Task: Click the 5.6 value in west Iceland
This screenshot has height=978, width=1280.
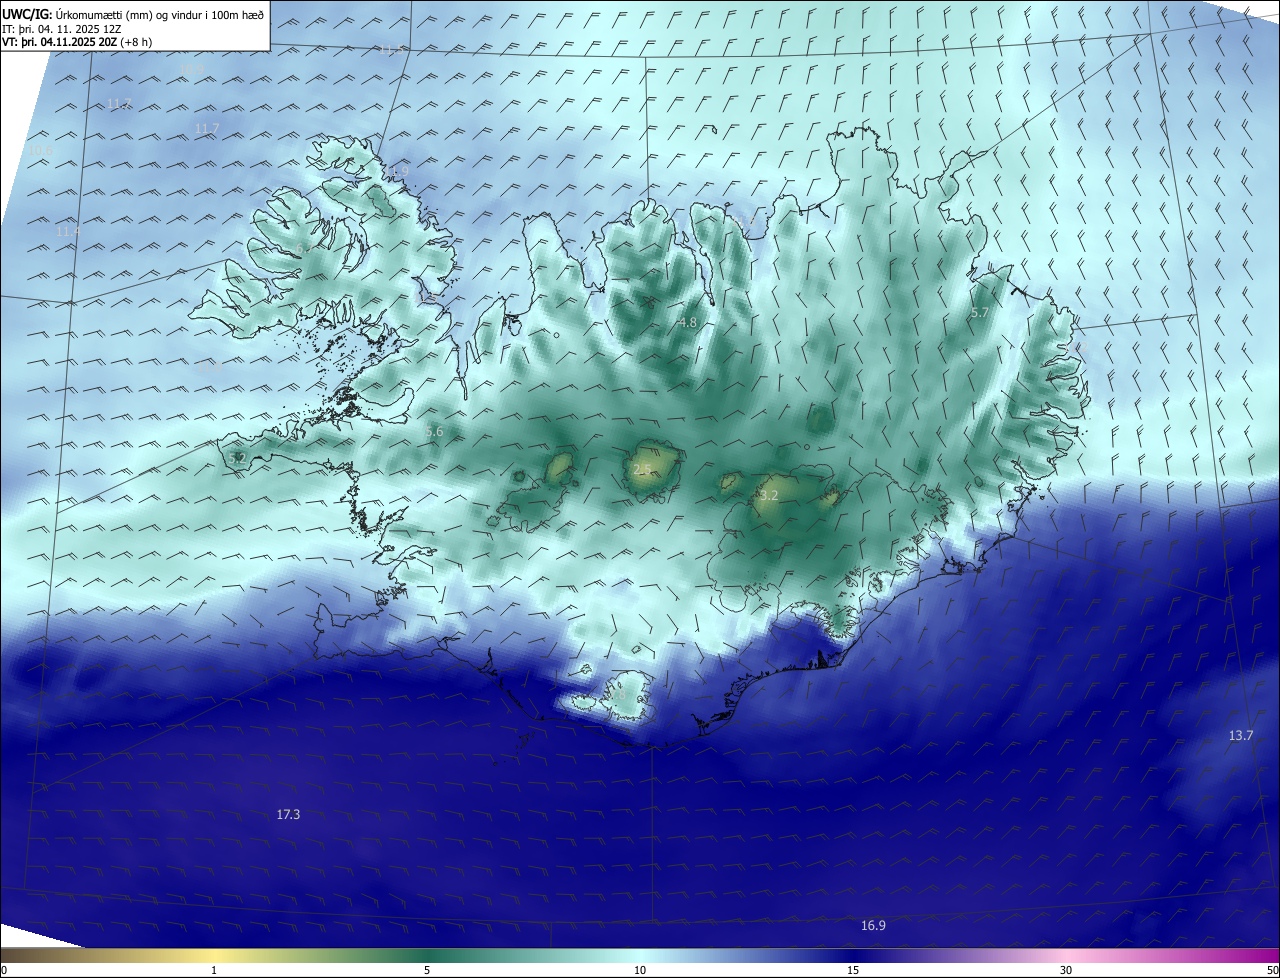Action: click(x=434, y=432)
